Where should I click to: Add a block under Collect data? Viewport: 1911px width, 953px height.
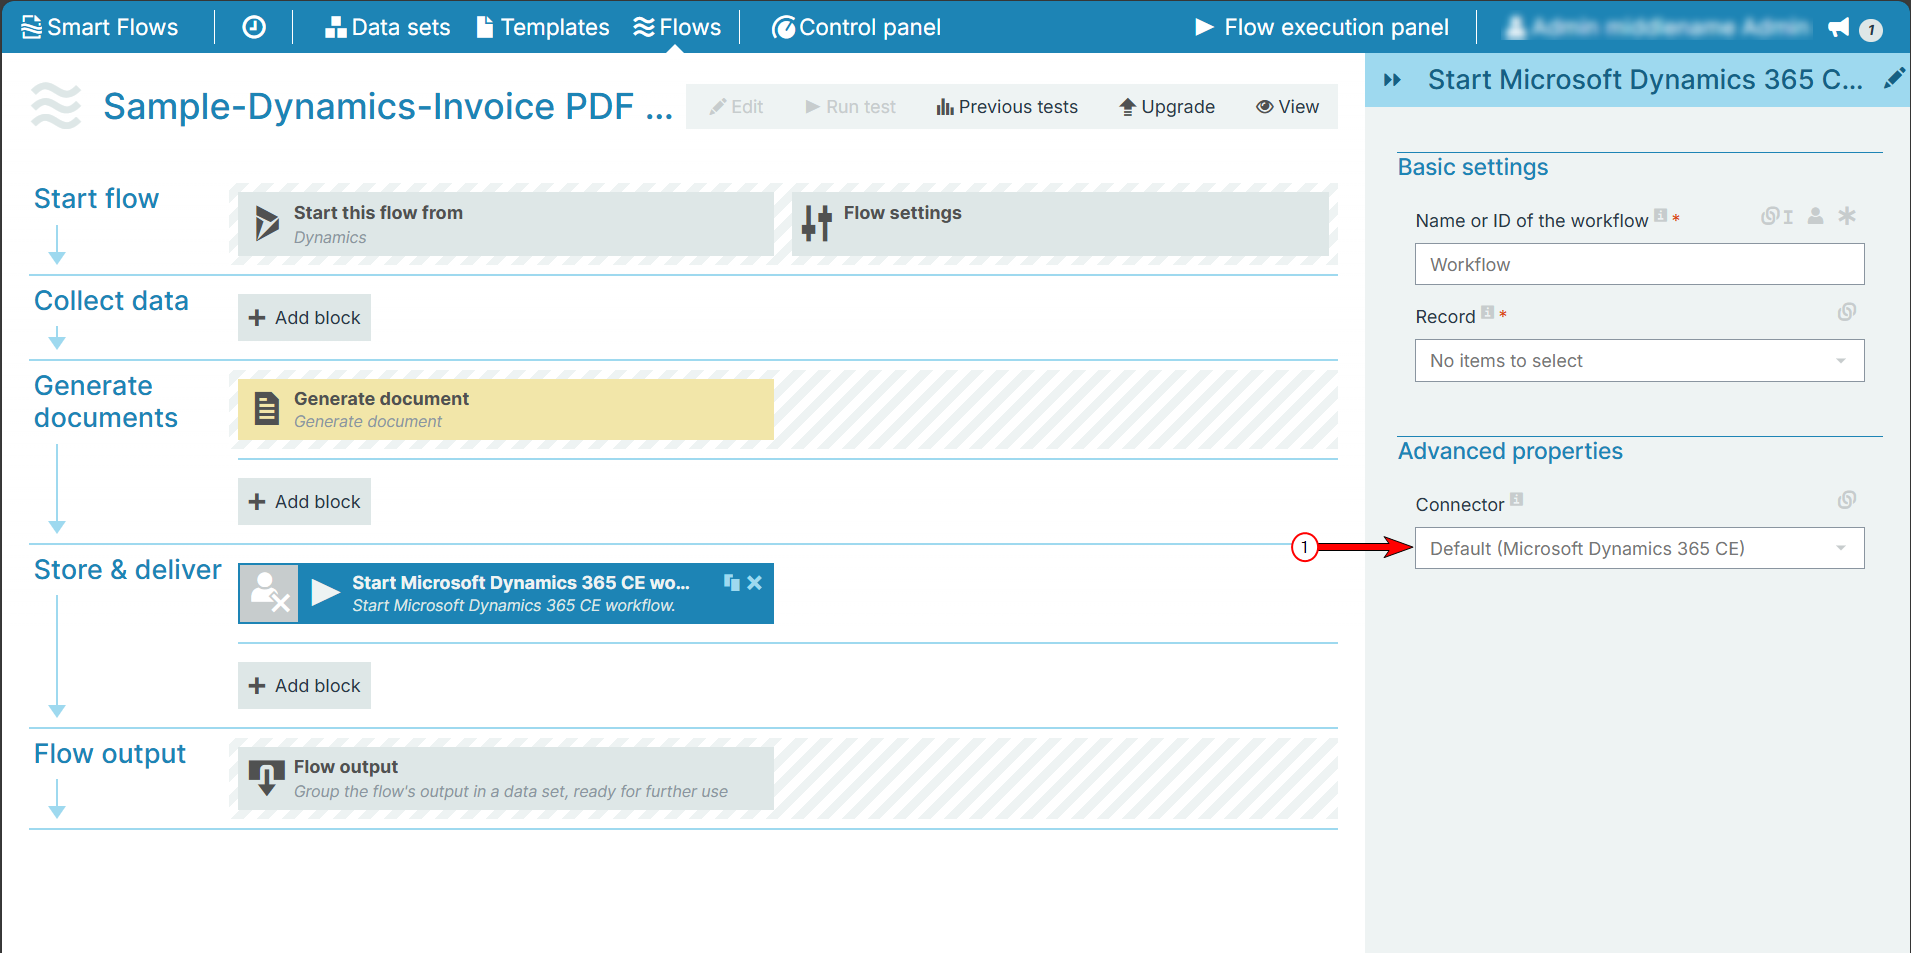pyautogui.click(x=304, y=317)
